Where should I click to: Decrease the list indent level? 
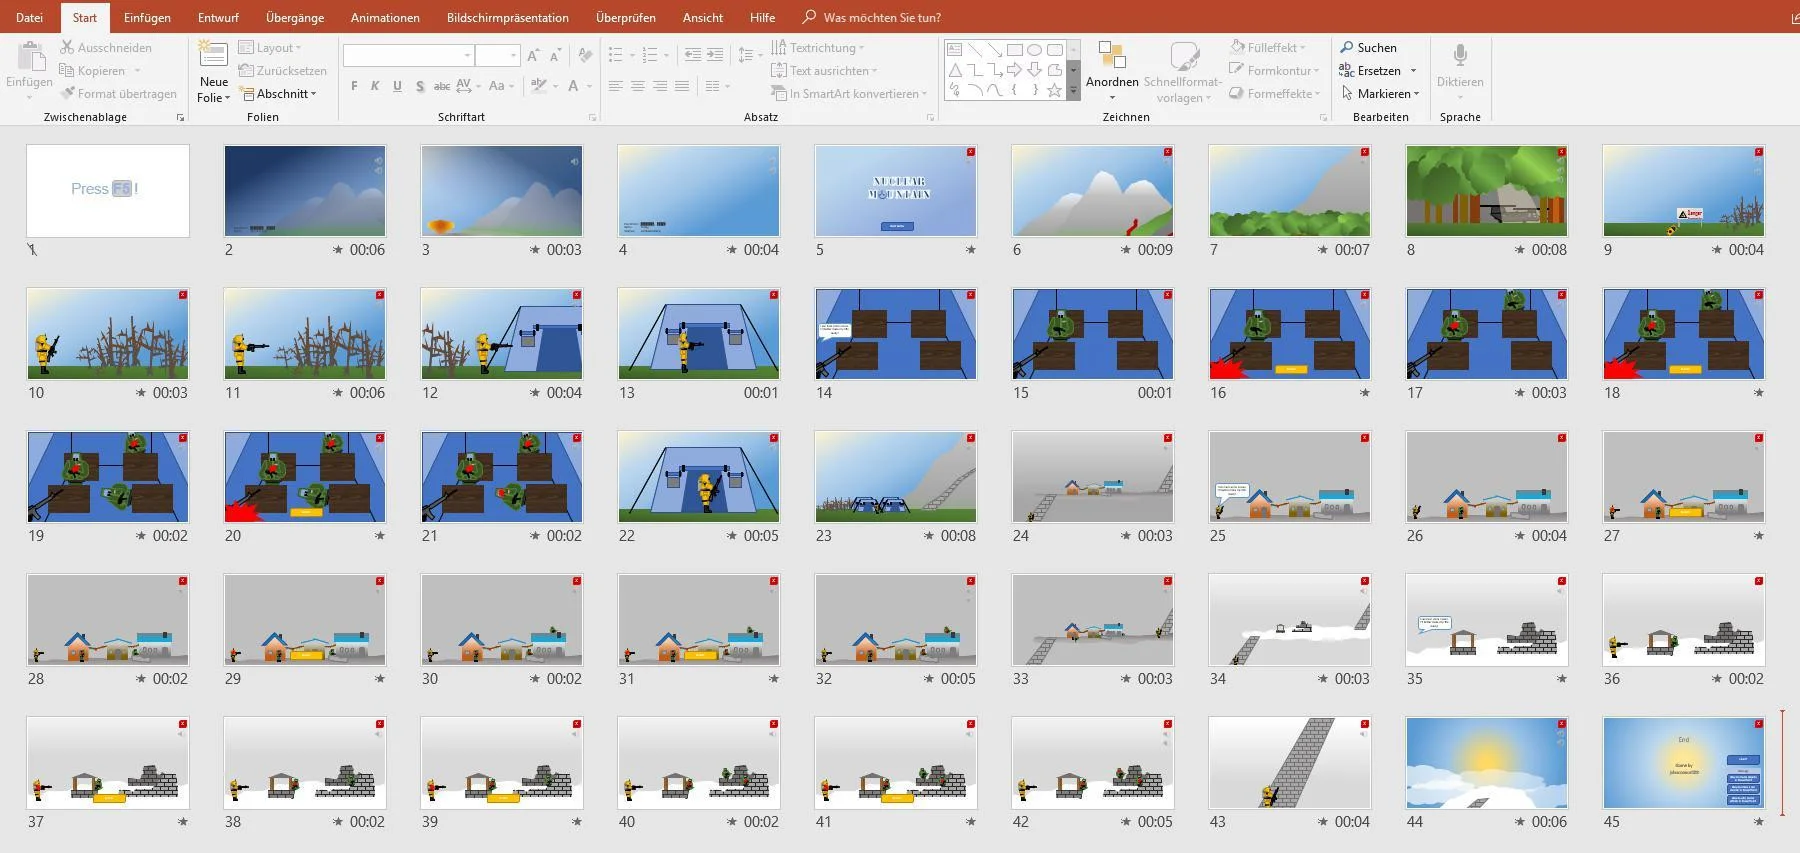coord(692,55)
